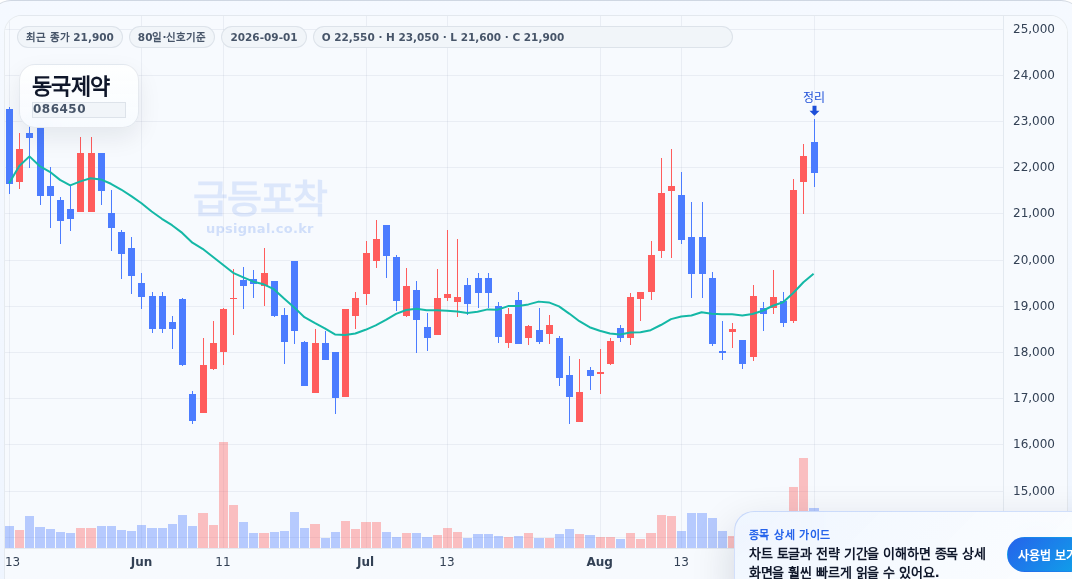The width and height of the screenshot is (1072, 579).
Task: Click the 동국제약 stock name
Action: click(x=71, y=85)
